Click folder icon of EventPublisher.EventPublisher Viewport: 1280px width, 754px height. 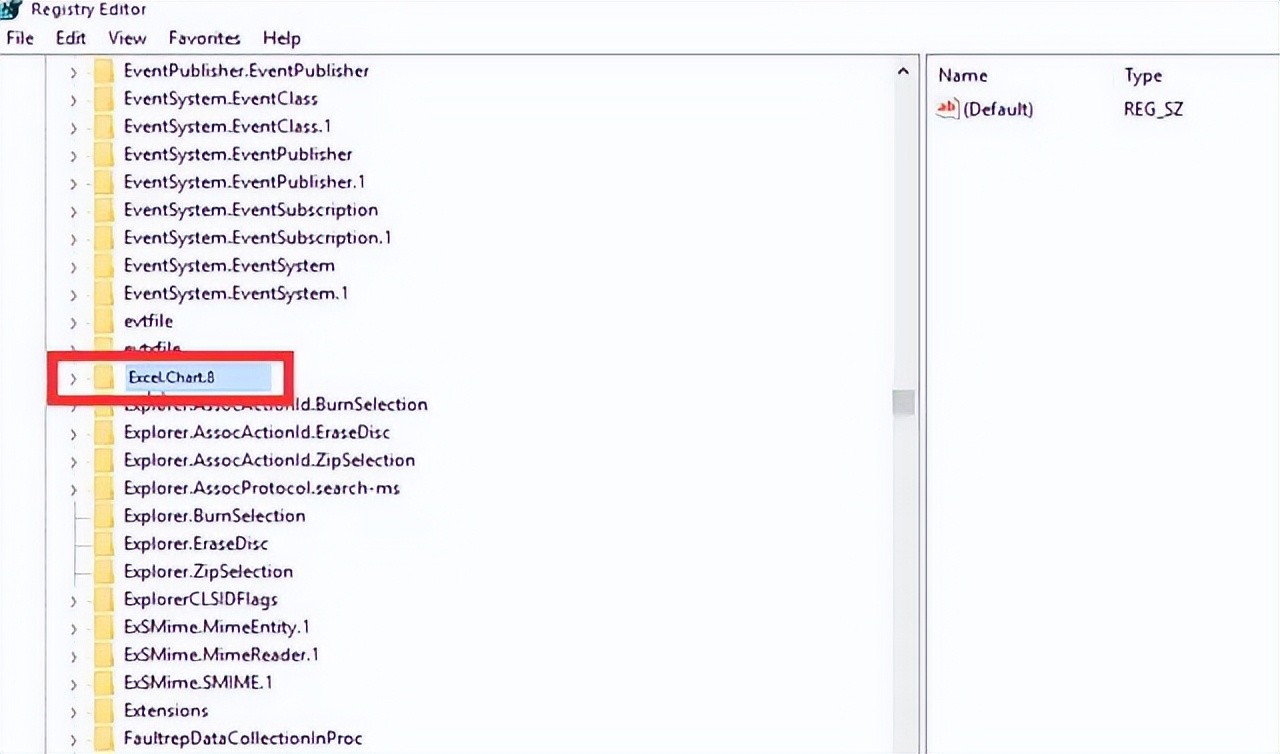[x=104, y=71]
